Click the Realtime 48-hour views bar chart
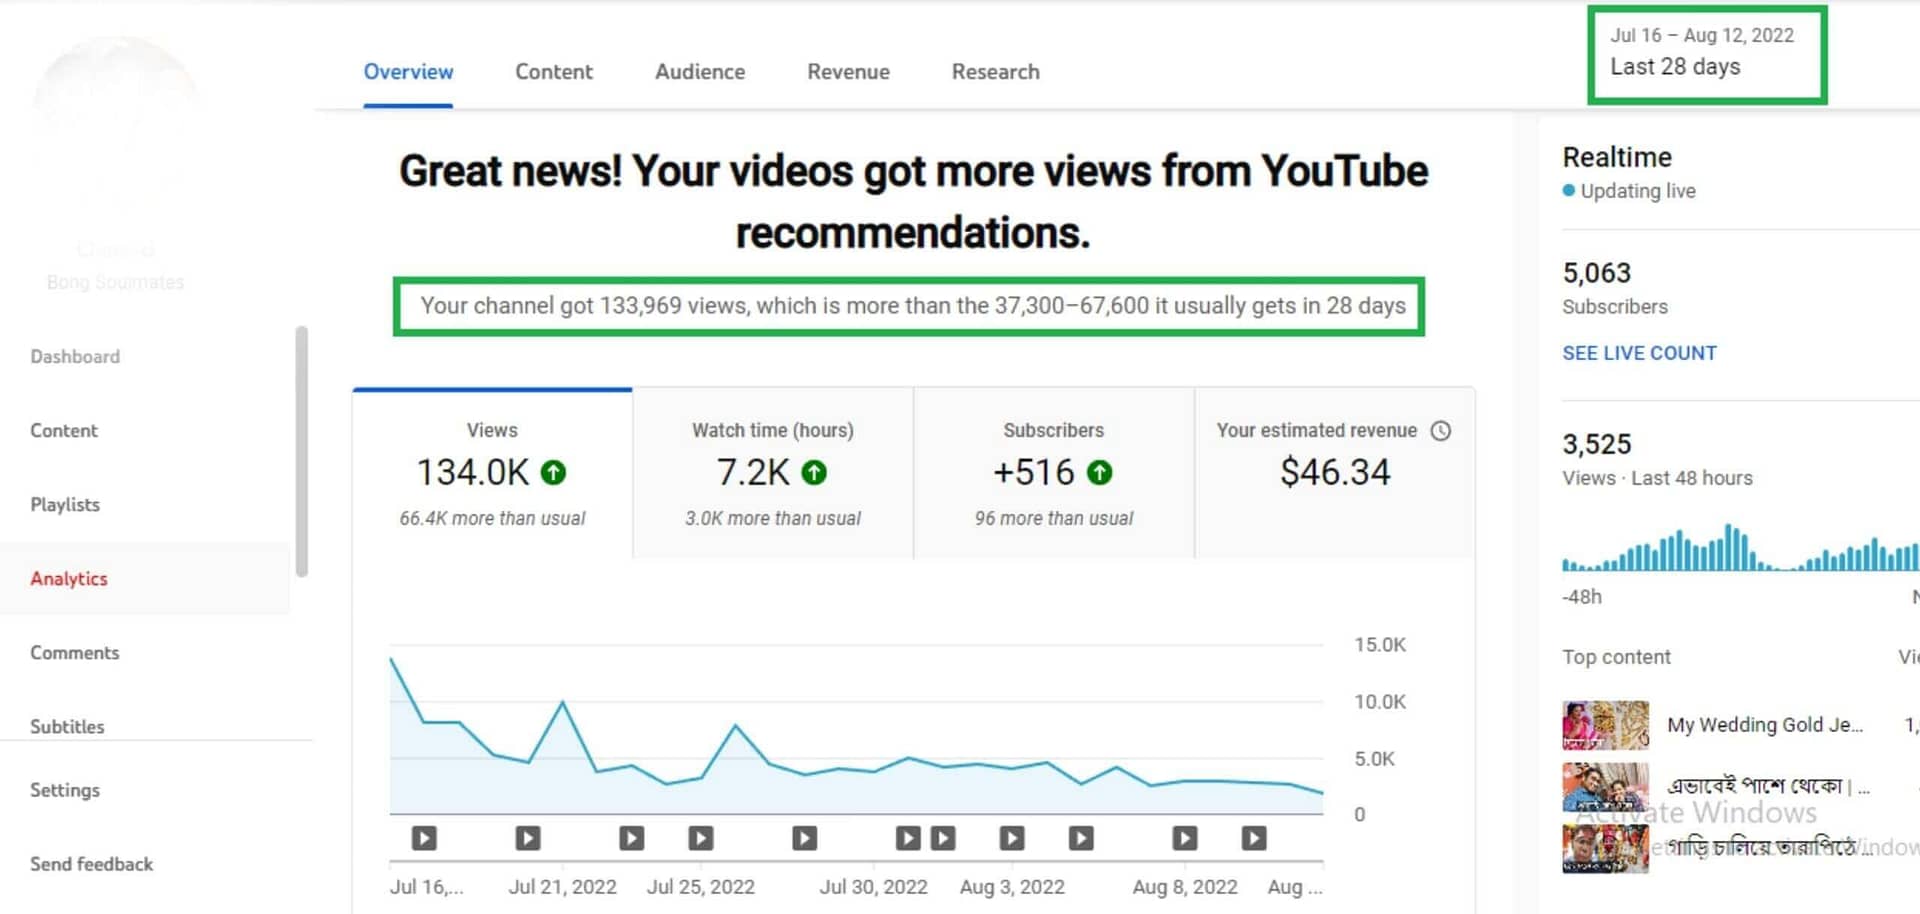Image resolution: width=1920 pixels, height=914 pixels. [1740, 547]
